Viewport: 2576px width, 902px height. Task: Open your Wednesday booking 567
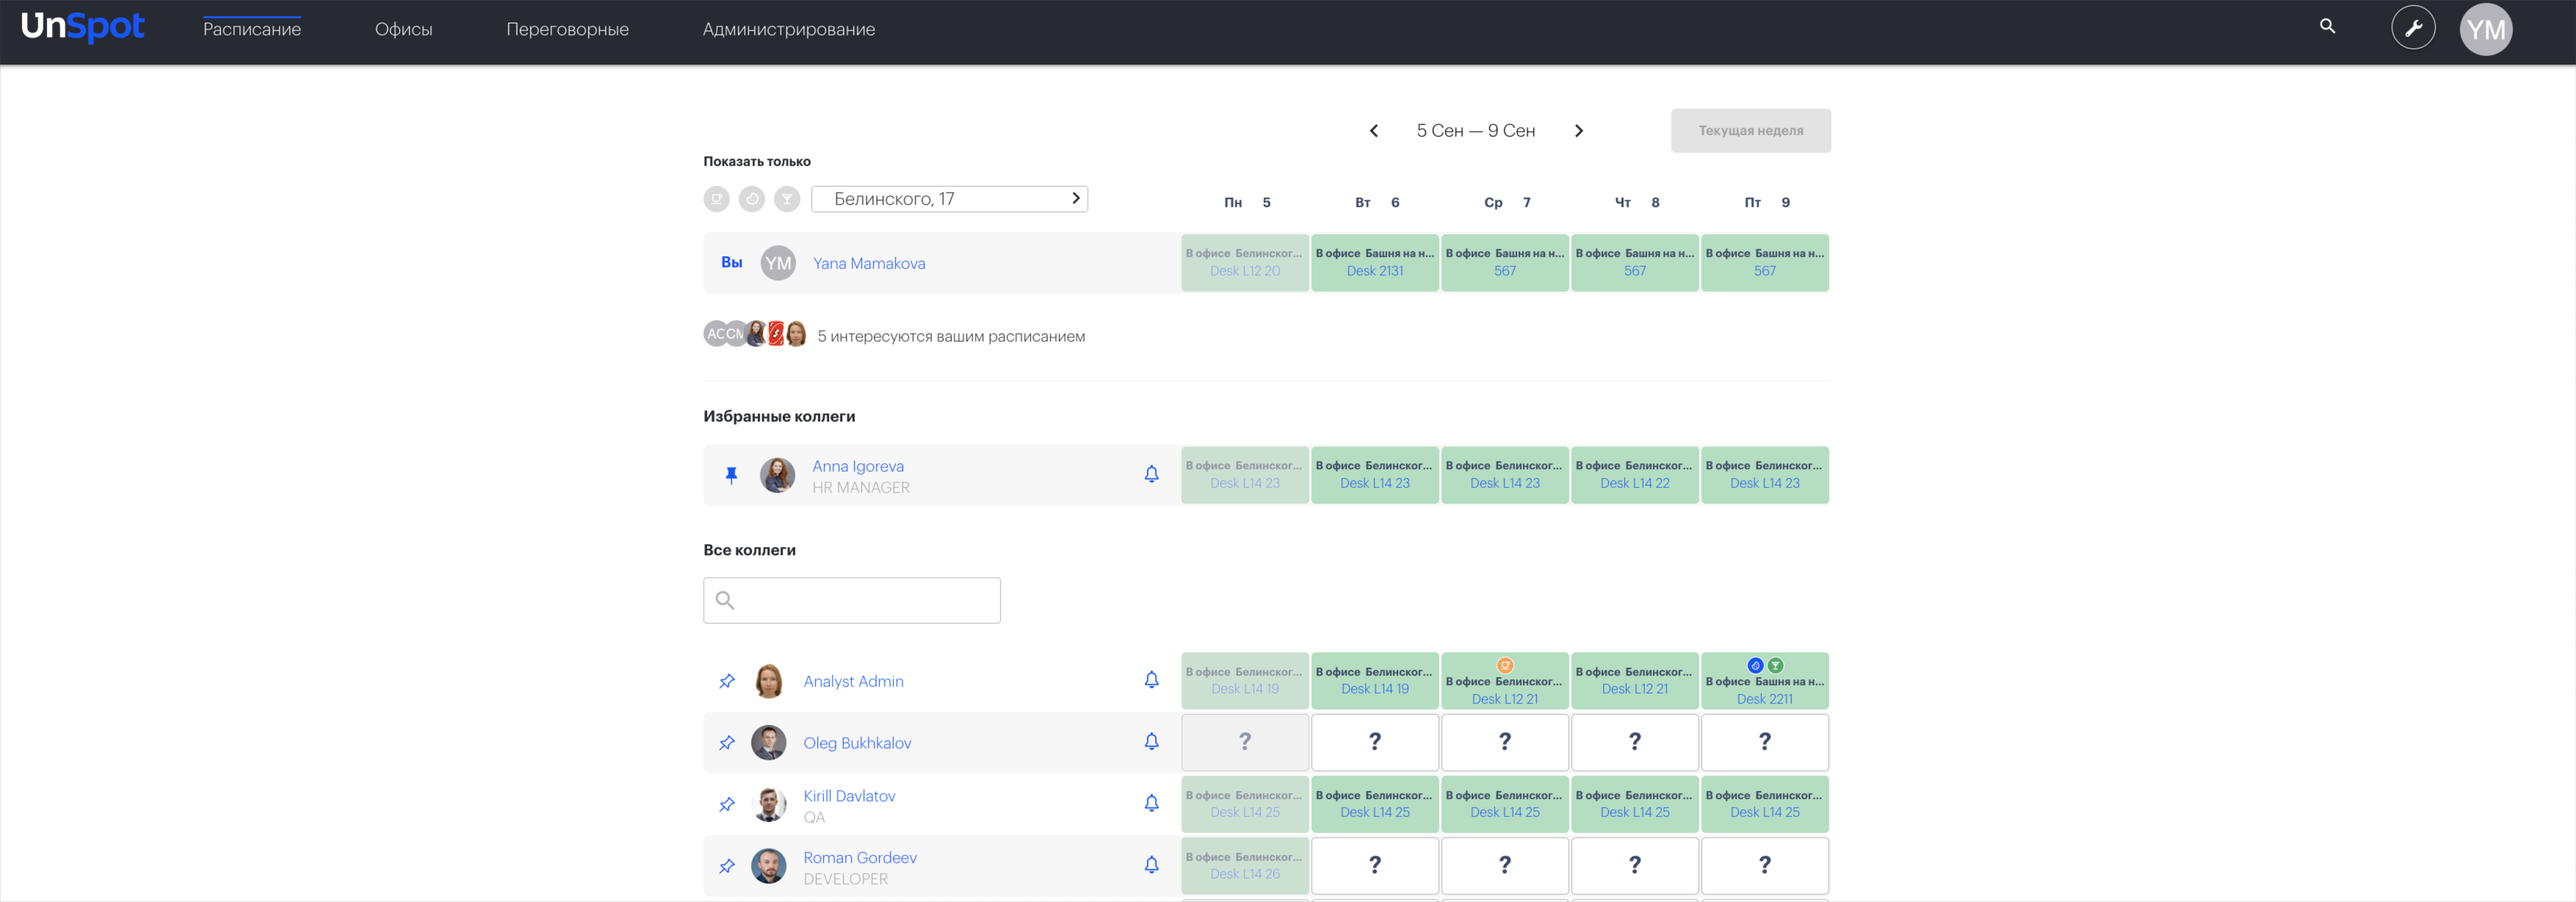click(x=1505, y=263)
